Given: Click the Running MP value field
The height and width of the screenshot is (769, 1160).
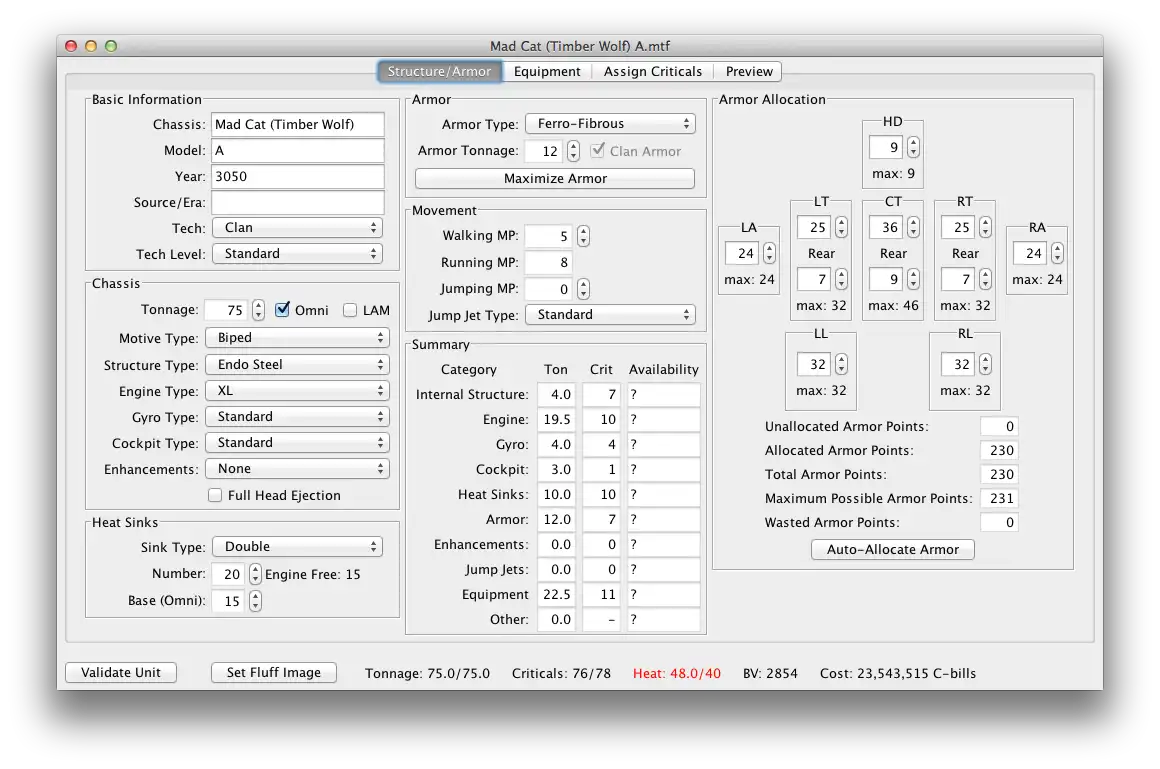Looking at the screenshot, I should 549,262.
